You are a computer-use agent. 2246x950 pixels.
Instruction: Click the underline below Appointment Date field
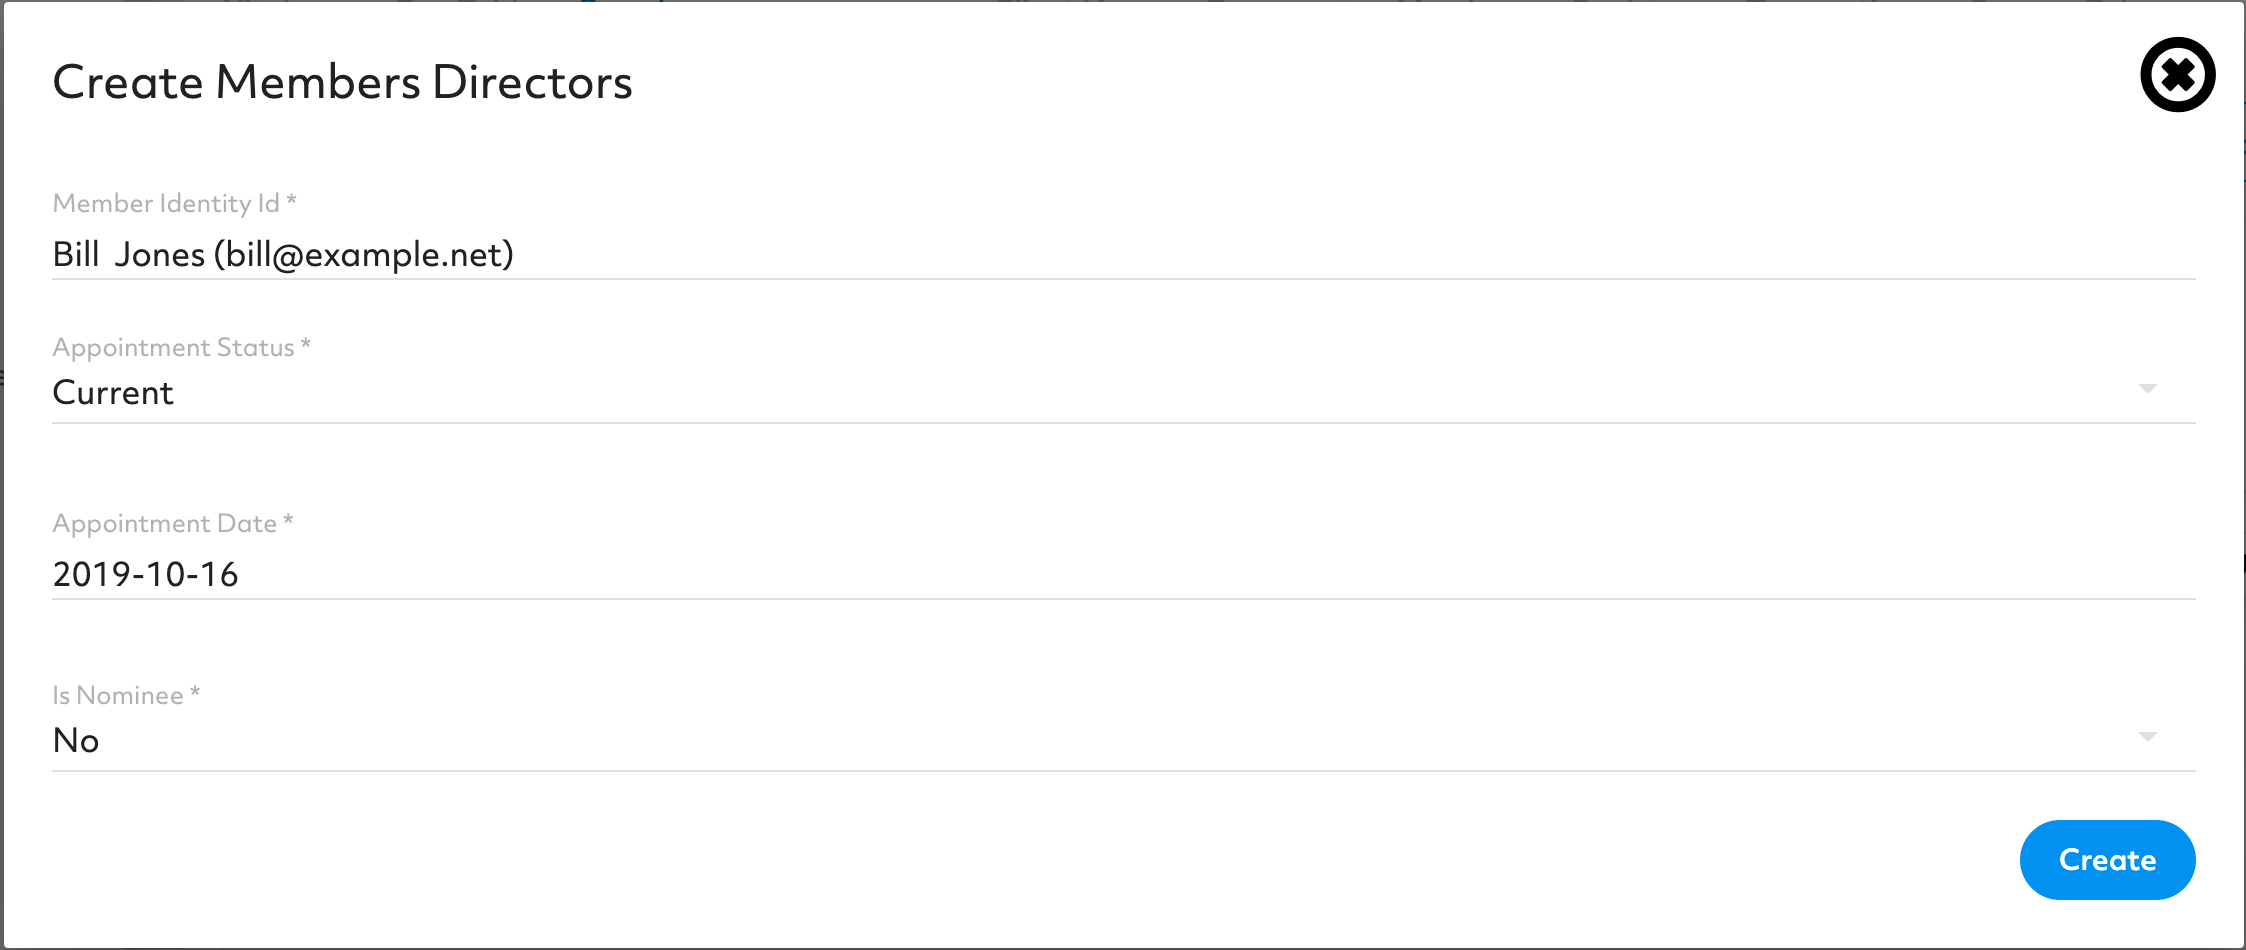[x=1123, y=599]
